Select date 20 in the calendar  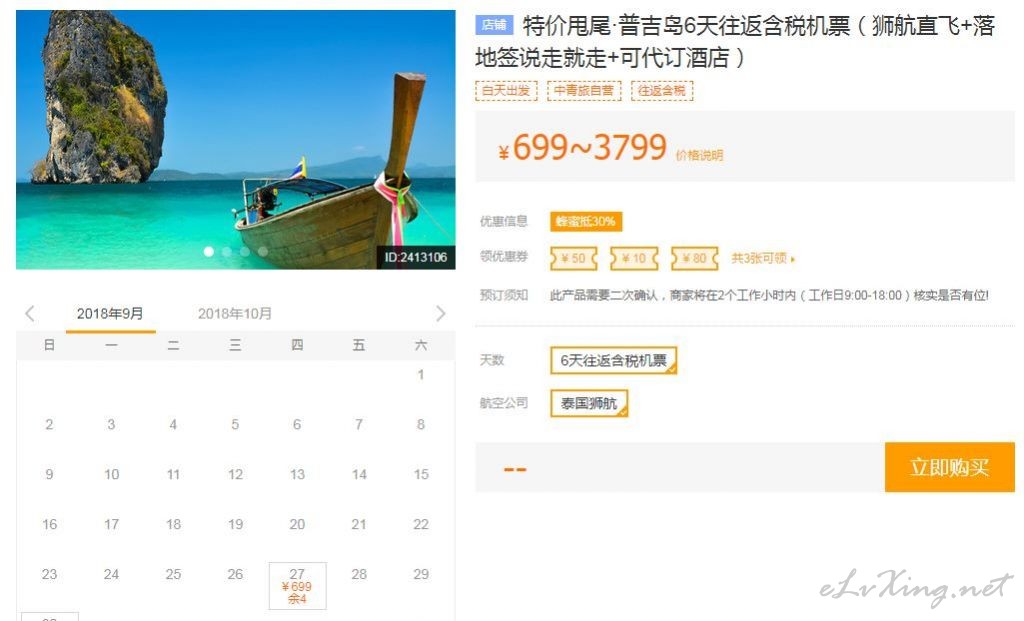point(297,524)
